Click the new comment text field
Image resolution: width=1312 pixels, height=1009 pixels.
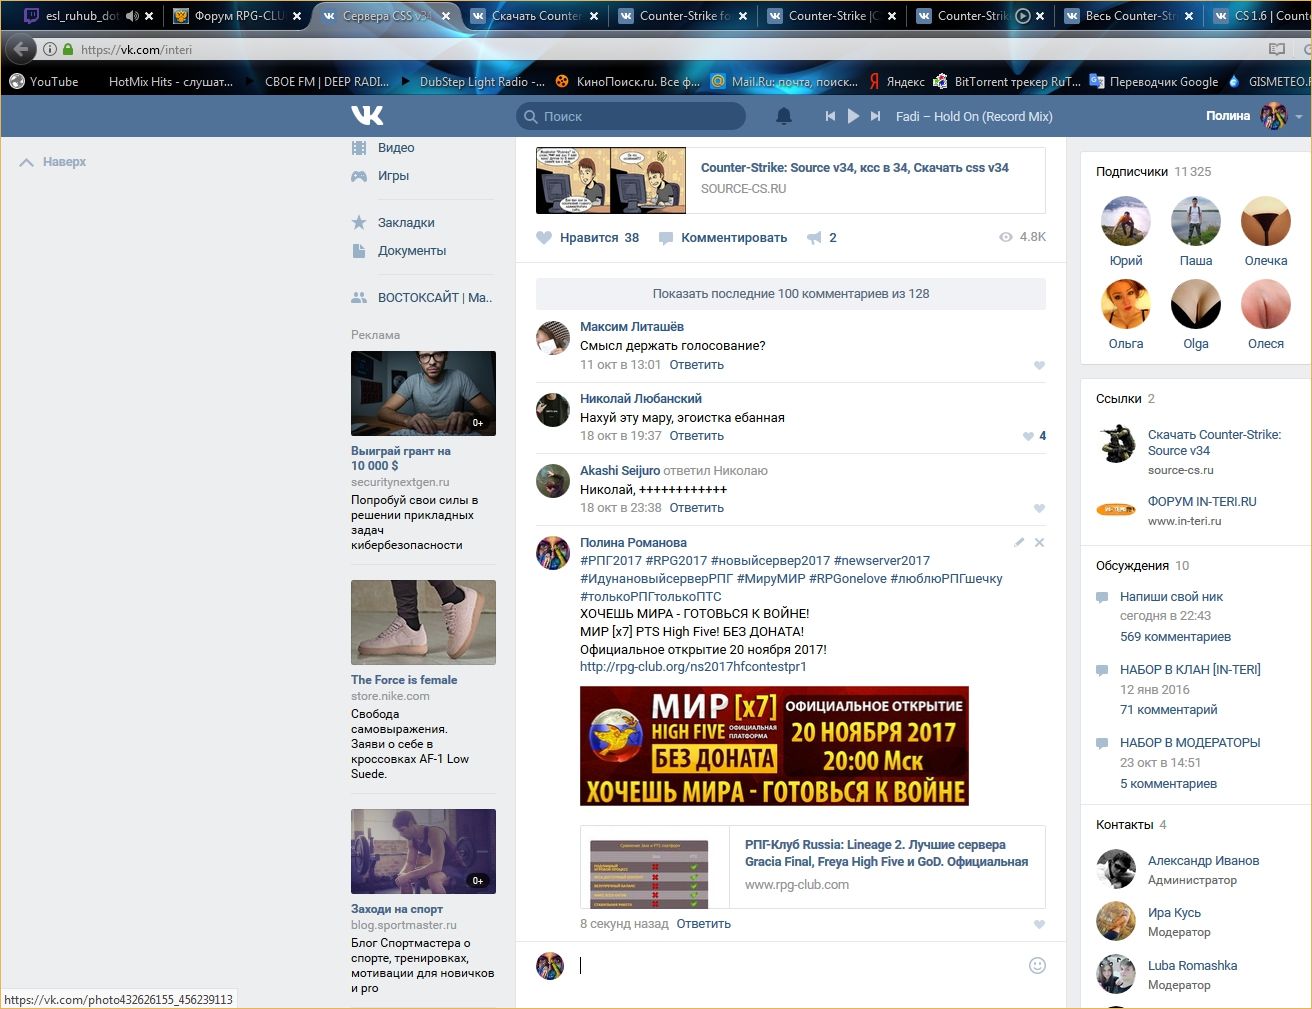[795, 965]
